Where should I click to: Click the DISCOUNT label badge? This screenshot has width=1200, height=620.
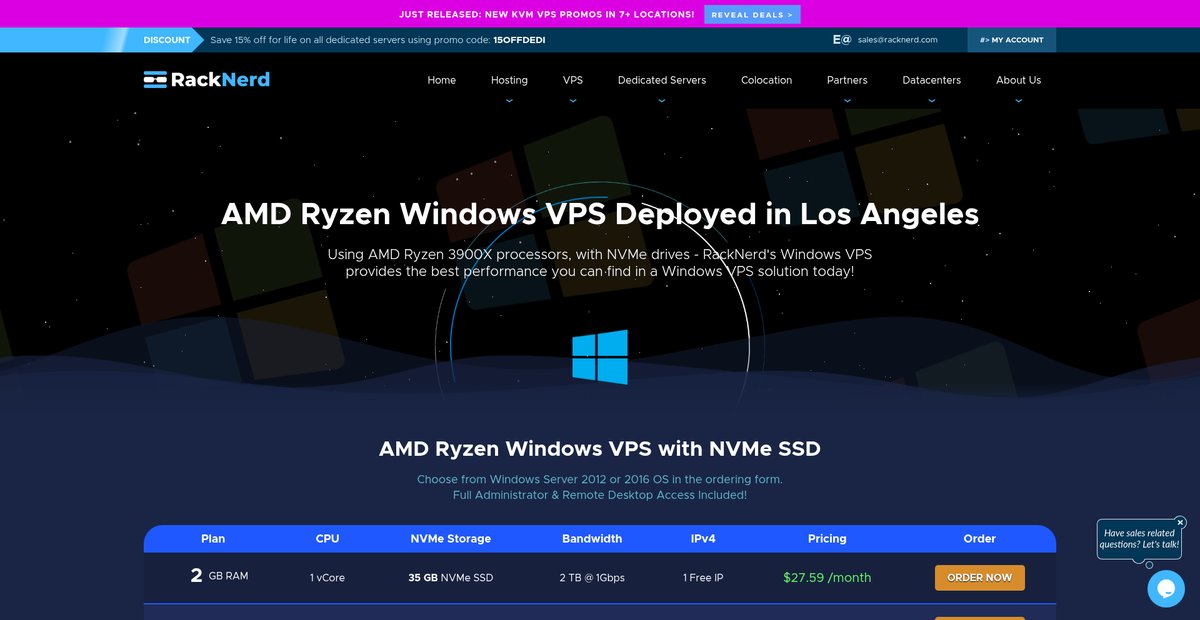(x=167, y=40)
